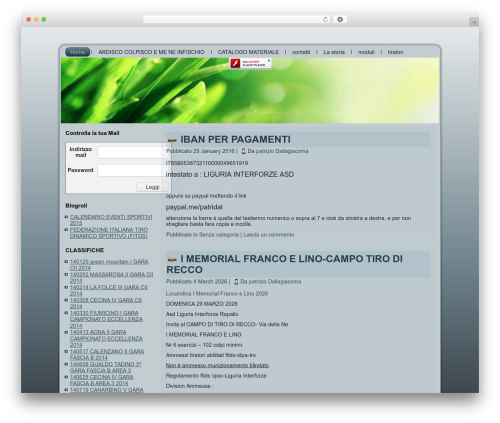Open ARDISCO COLPISCO E ME NE INFISCHIO page

[151, 52]
